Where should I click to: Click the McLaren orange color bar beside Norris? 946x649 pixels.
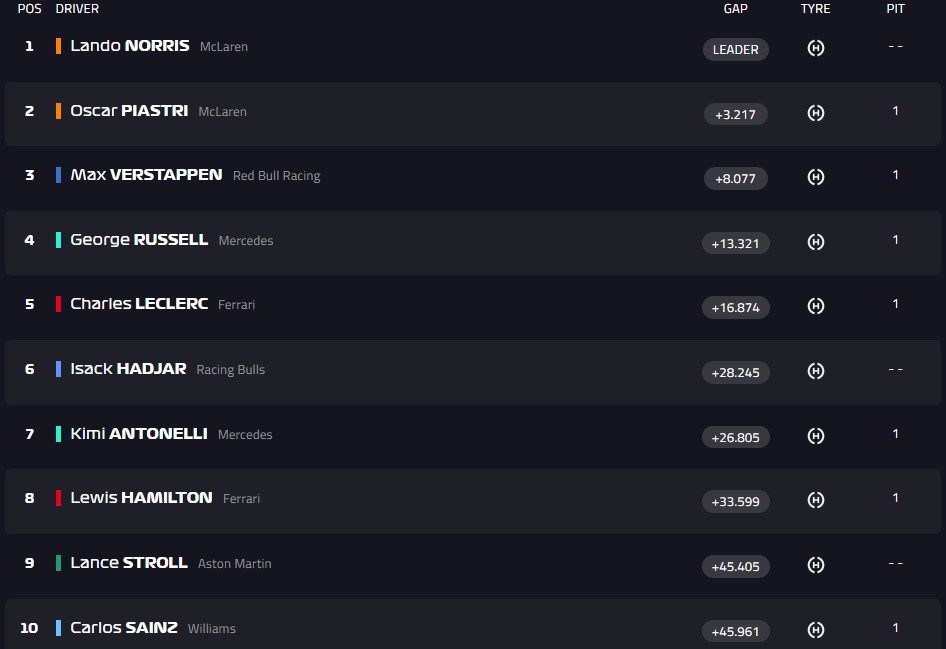pos(59,46)
